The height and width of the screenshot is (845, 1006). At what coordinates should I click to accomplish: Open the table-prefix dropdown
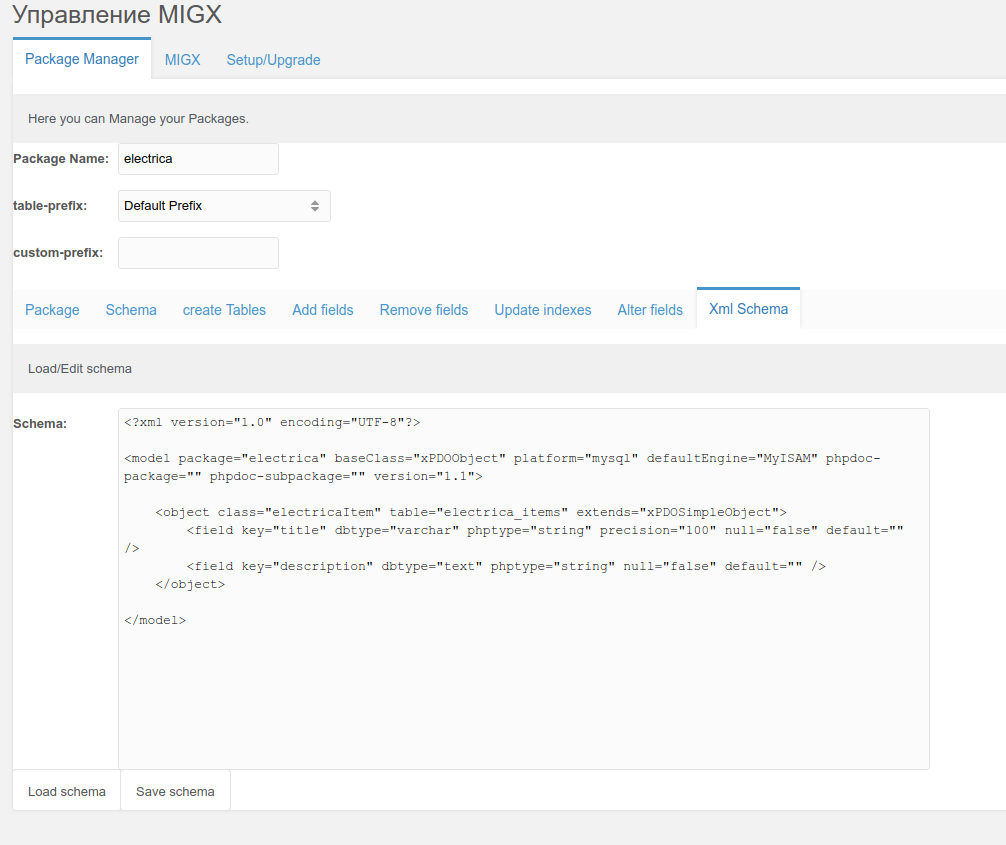coord(224,206)
